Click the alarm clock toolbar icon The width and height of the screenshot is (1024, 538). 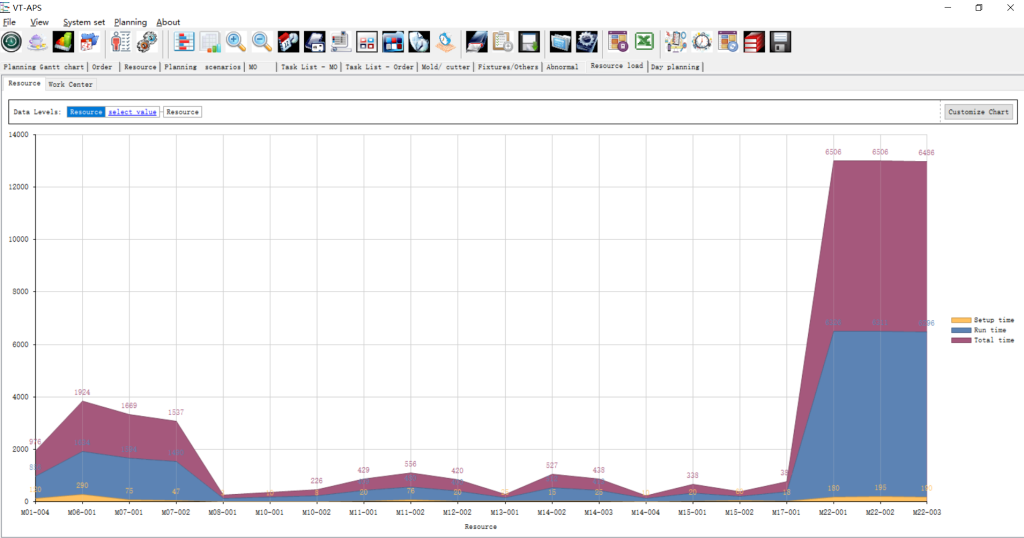702,41
